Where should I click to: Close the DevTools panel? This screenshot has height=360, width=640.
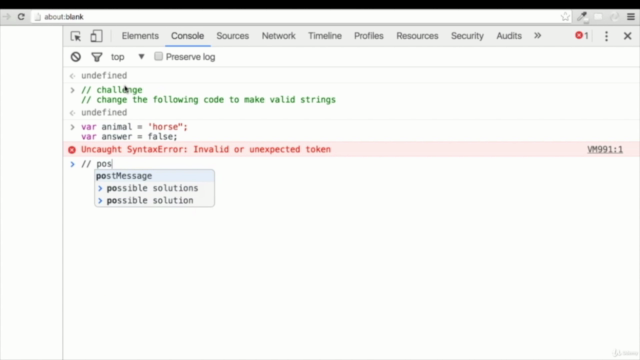(x=627, y=36)
